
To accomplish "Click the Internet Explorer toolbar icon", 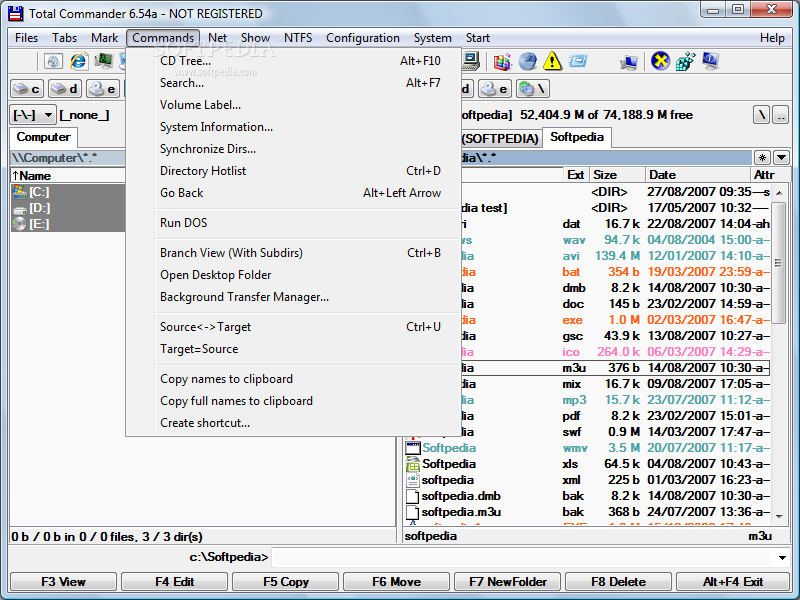I will click(x=78, y=61).
